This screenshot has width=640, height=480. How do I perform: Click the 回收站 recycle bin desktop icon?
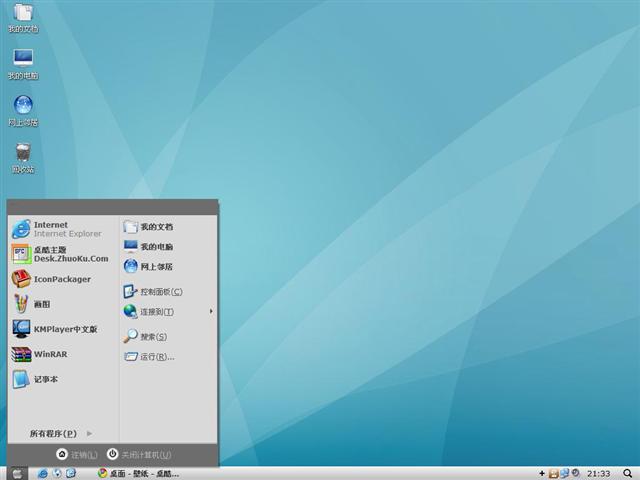tap(23, 155)
